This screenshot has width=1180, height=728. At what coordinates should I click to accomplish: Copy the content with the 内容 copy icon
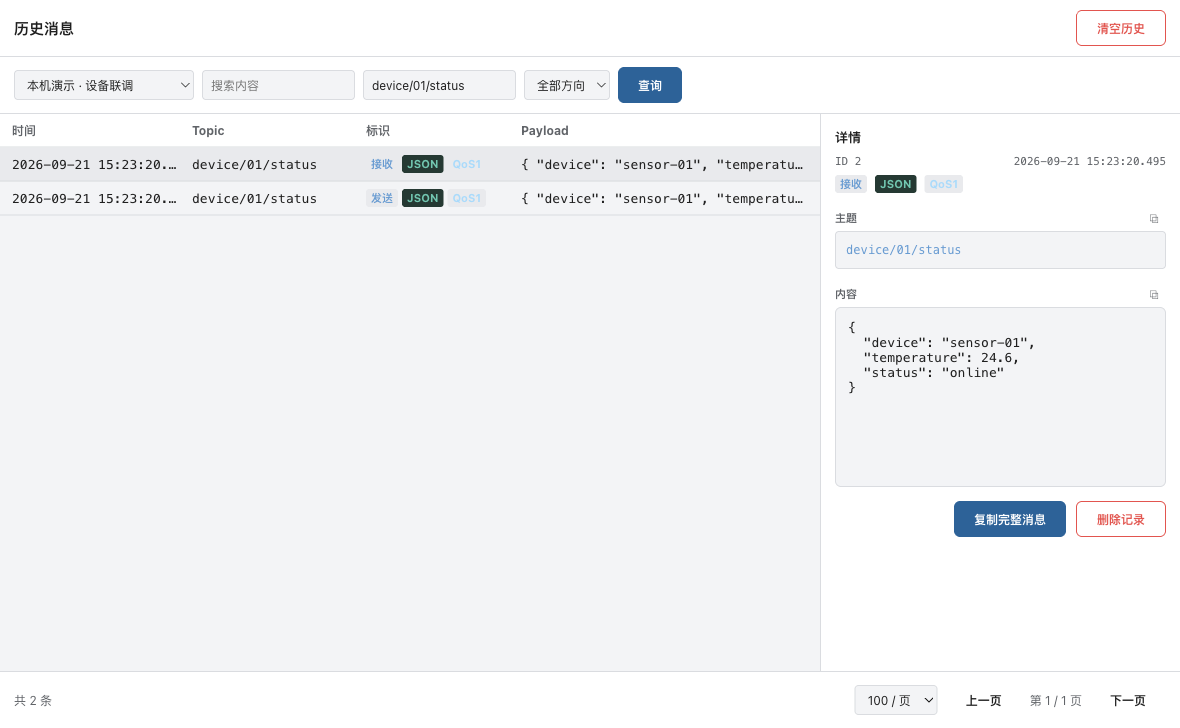click(x=1154, y=295)
